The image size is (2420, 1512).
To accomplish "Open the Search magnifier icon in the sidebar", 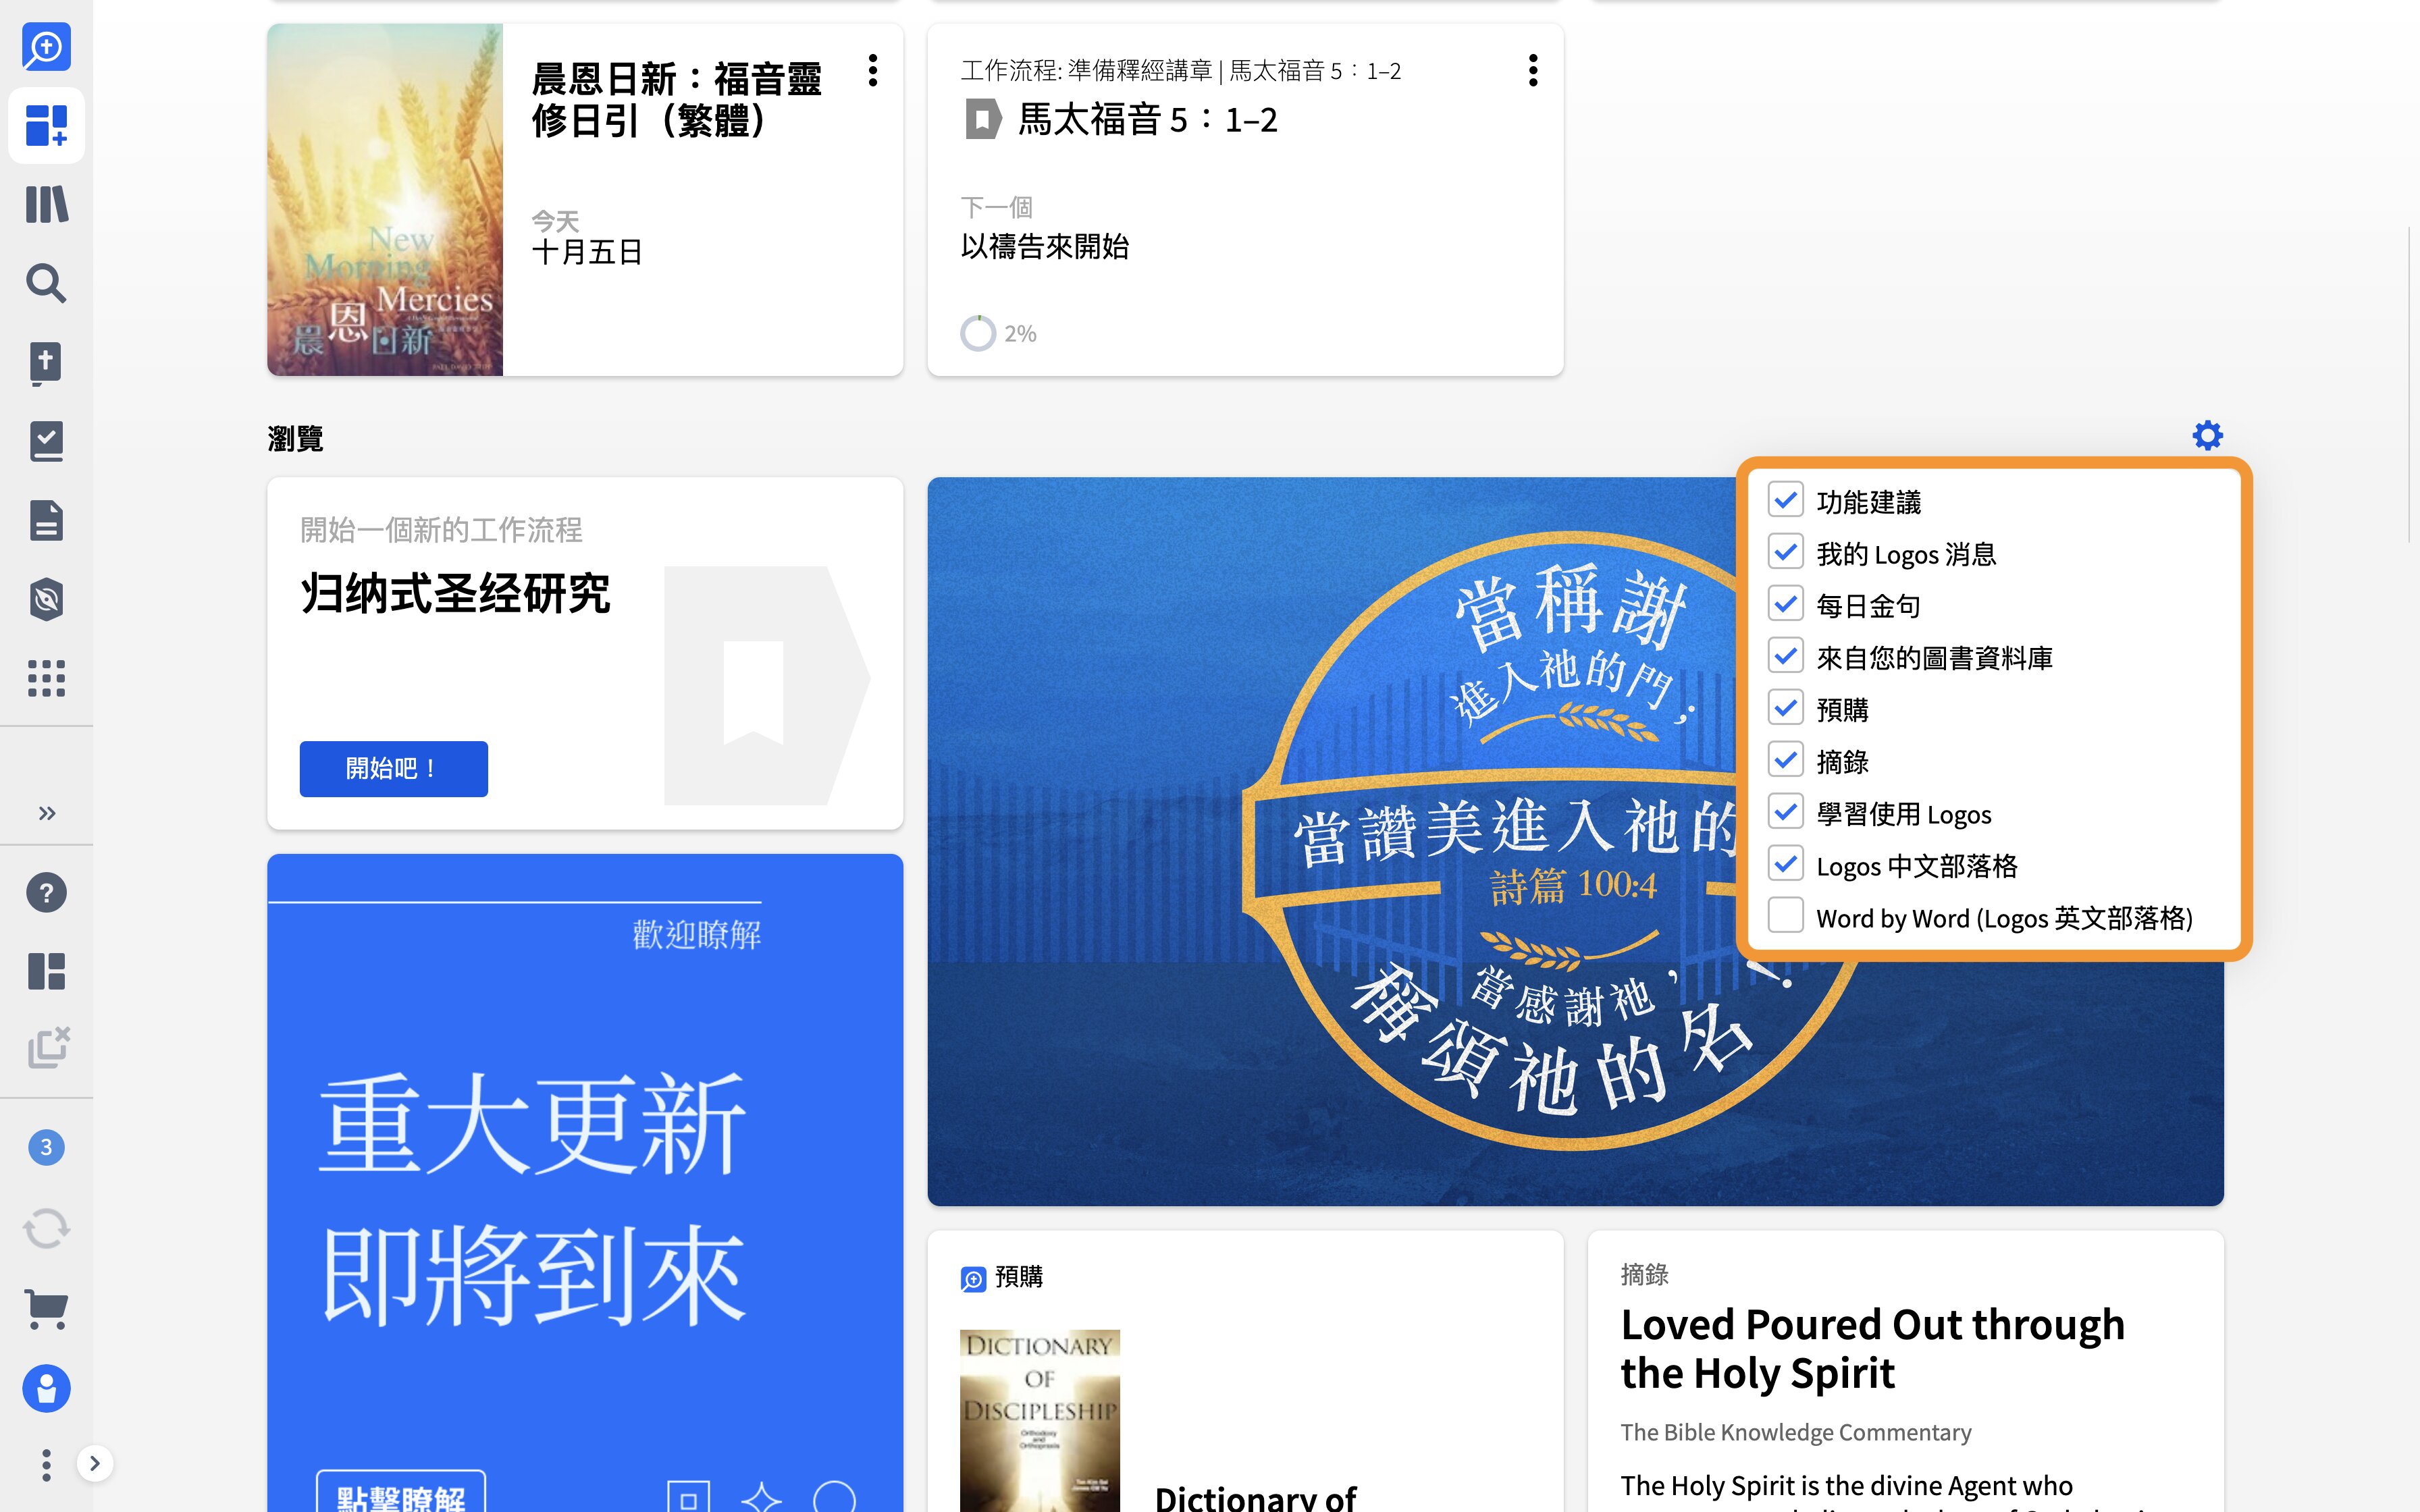I will click(46, 283).
